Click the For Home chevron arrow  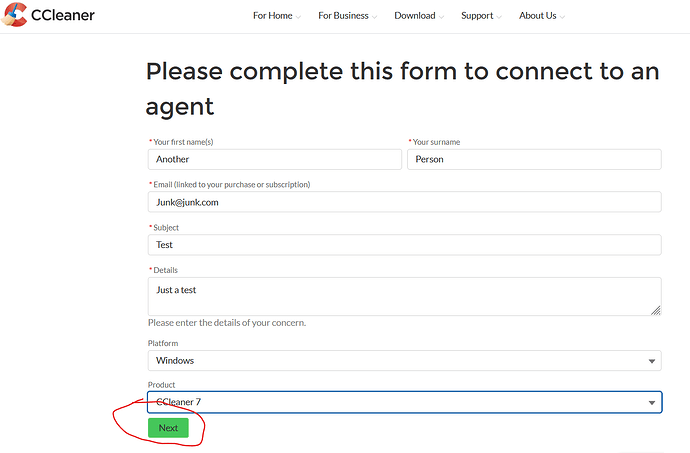point(300,17)
